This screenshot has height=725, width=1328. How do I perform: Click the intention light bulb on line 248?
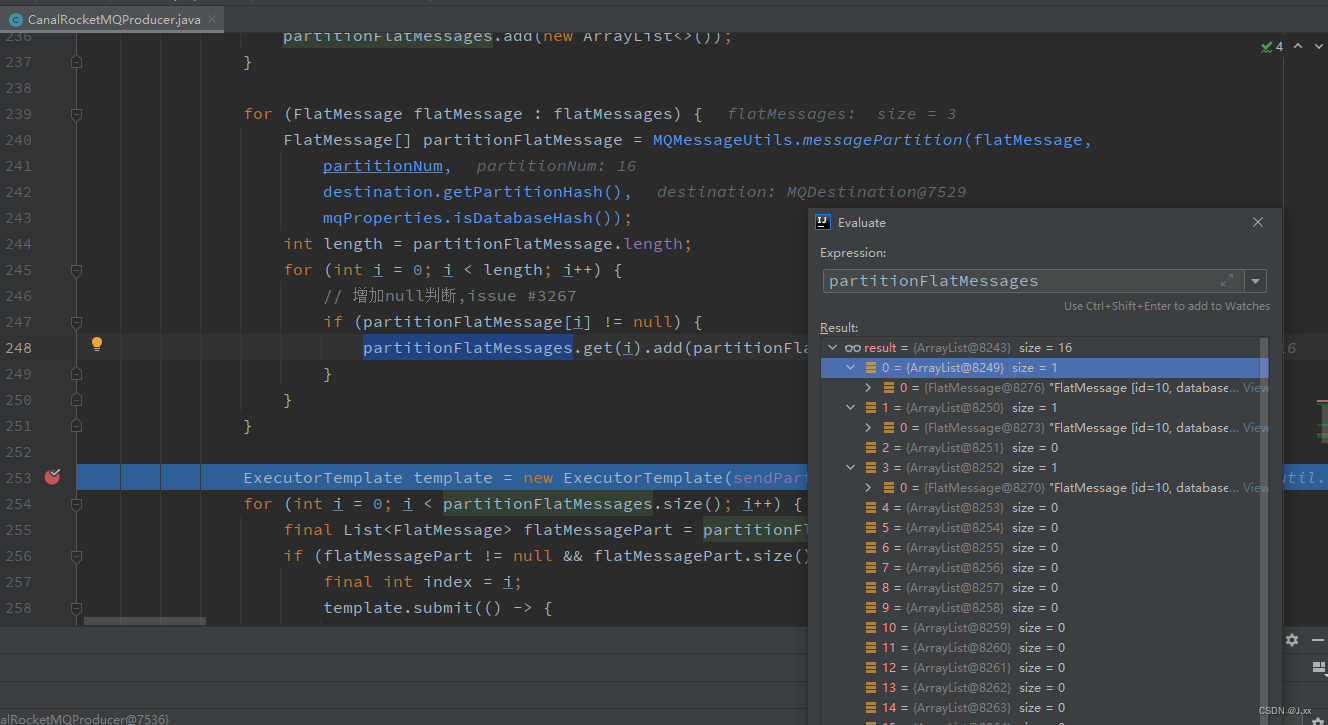pyautogui.click(x=97, y=344)
